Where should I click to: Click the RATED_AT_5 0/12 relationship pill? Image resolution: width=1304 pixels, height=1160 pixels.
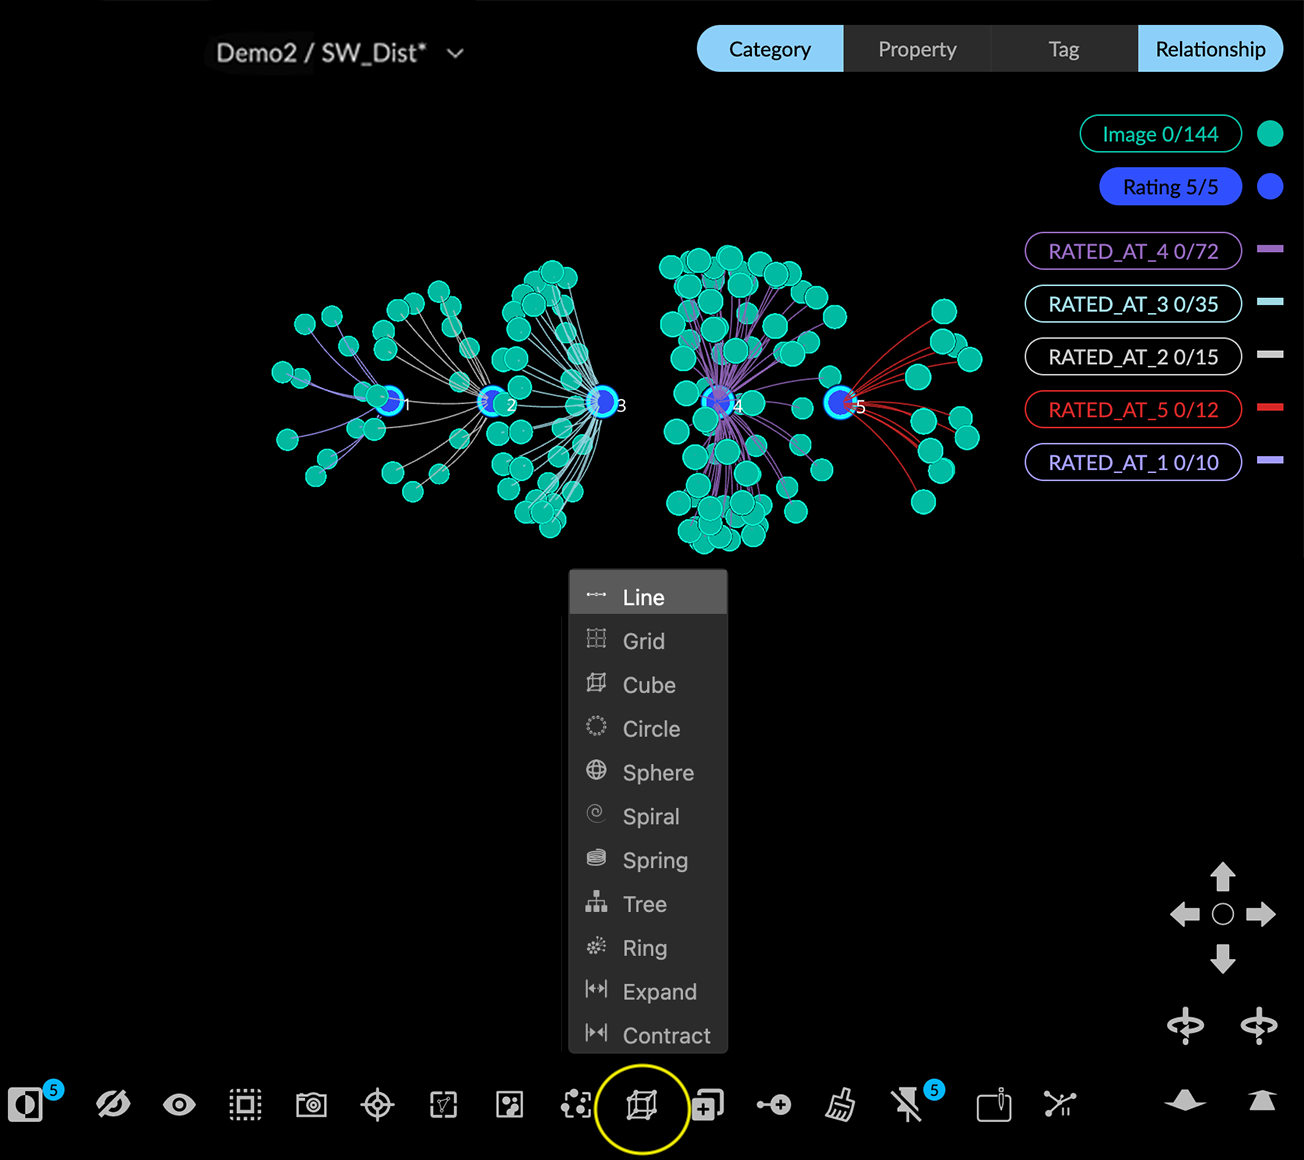point(1133,410)
